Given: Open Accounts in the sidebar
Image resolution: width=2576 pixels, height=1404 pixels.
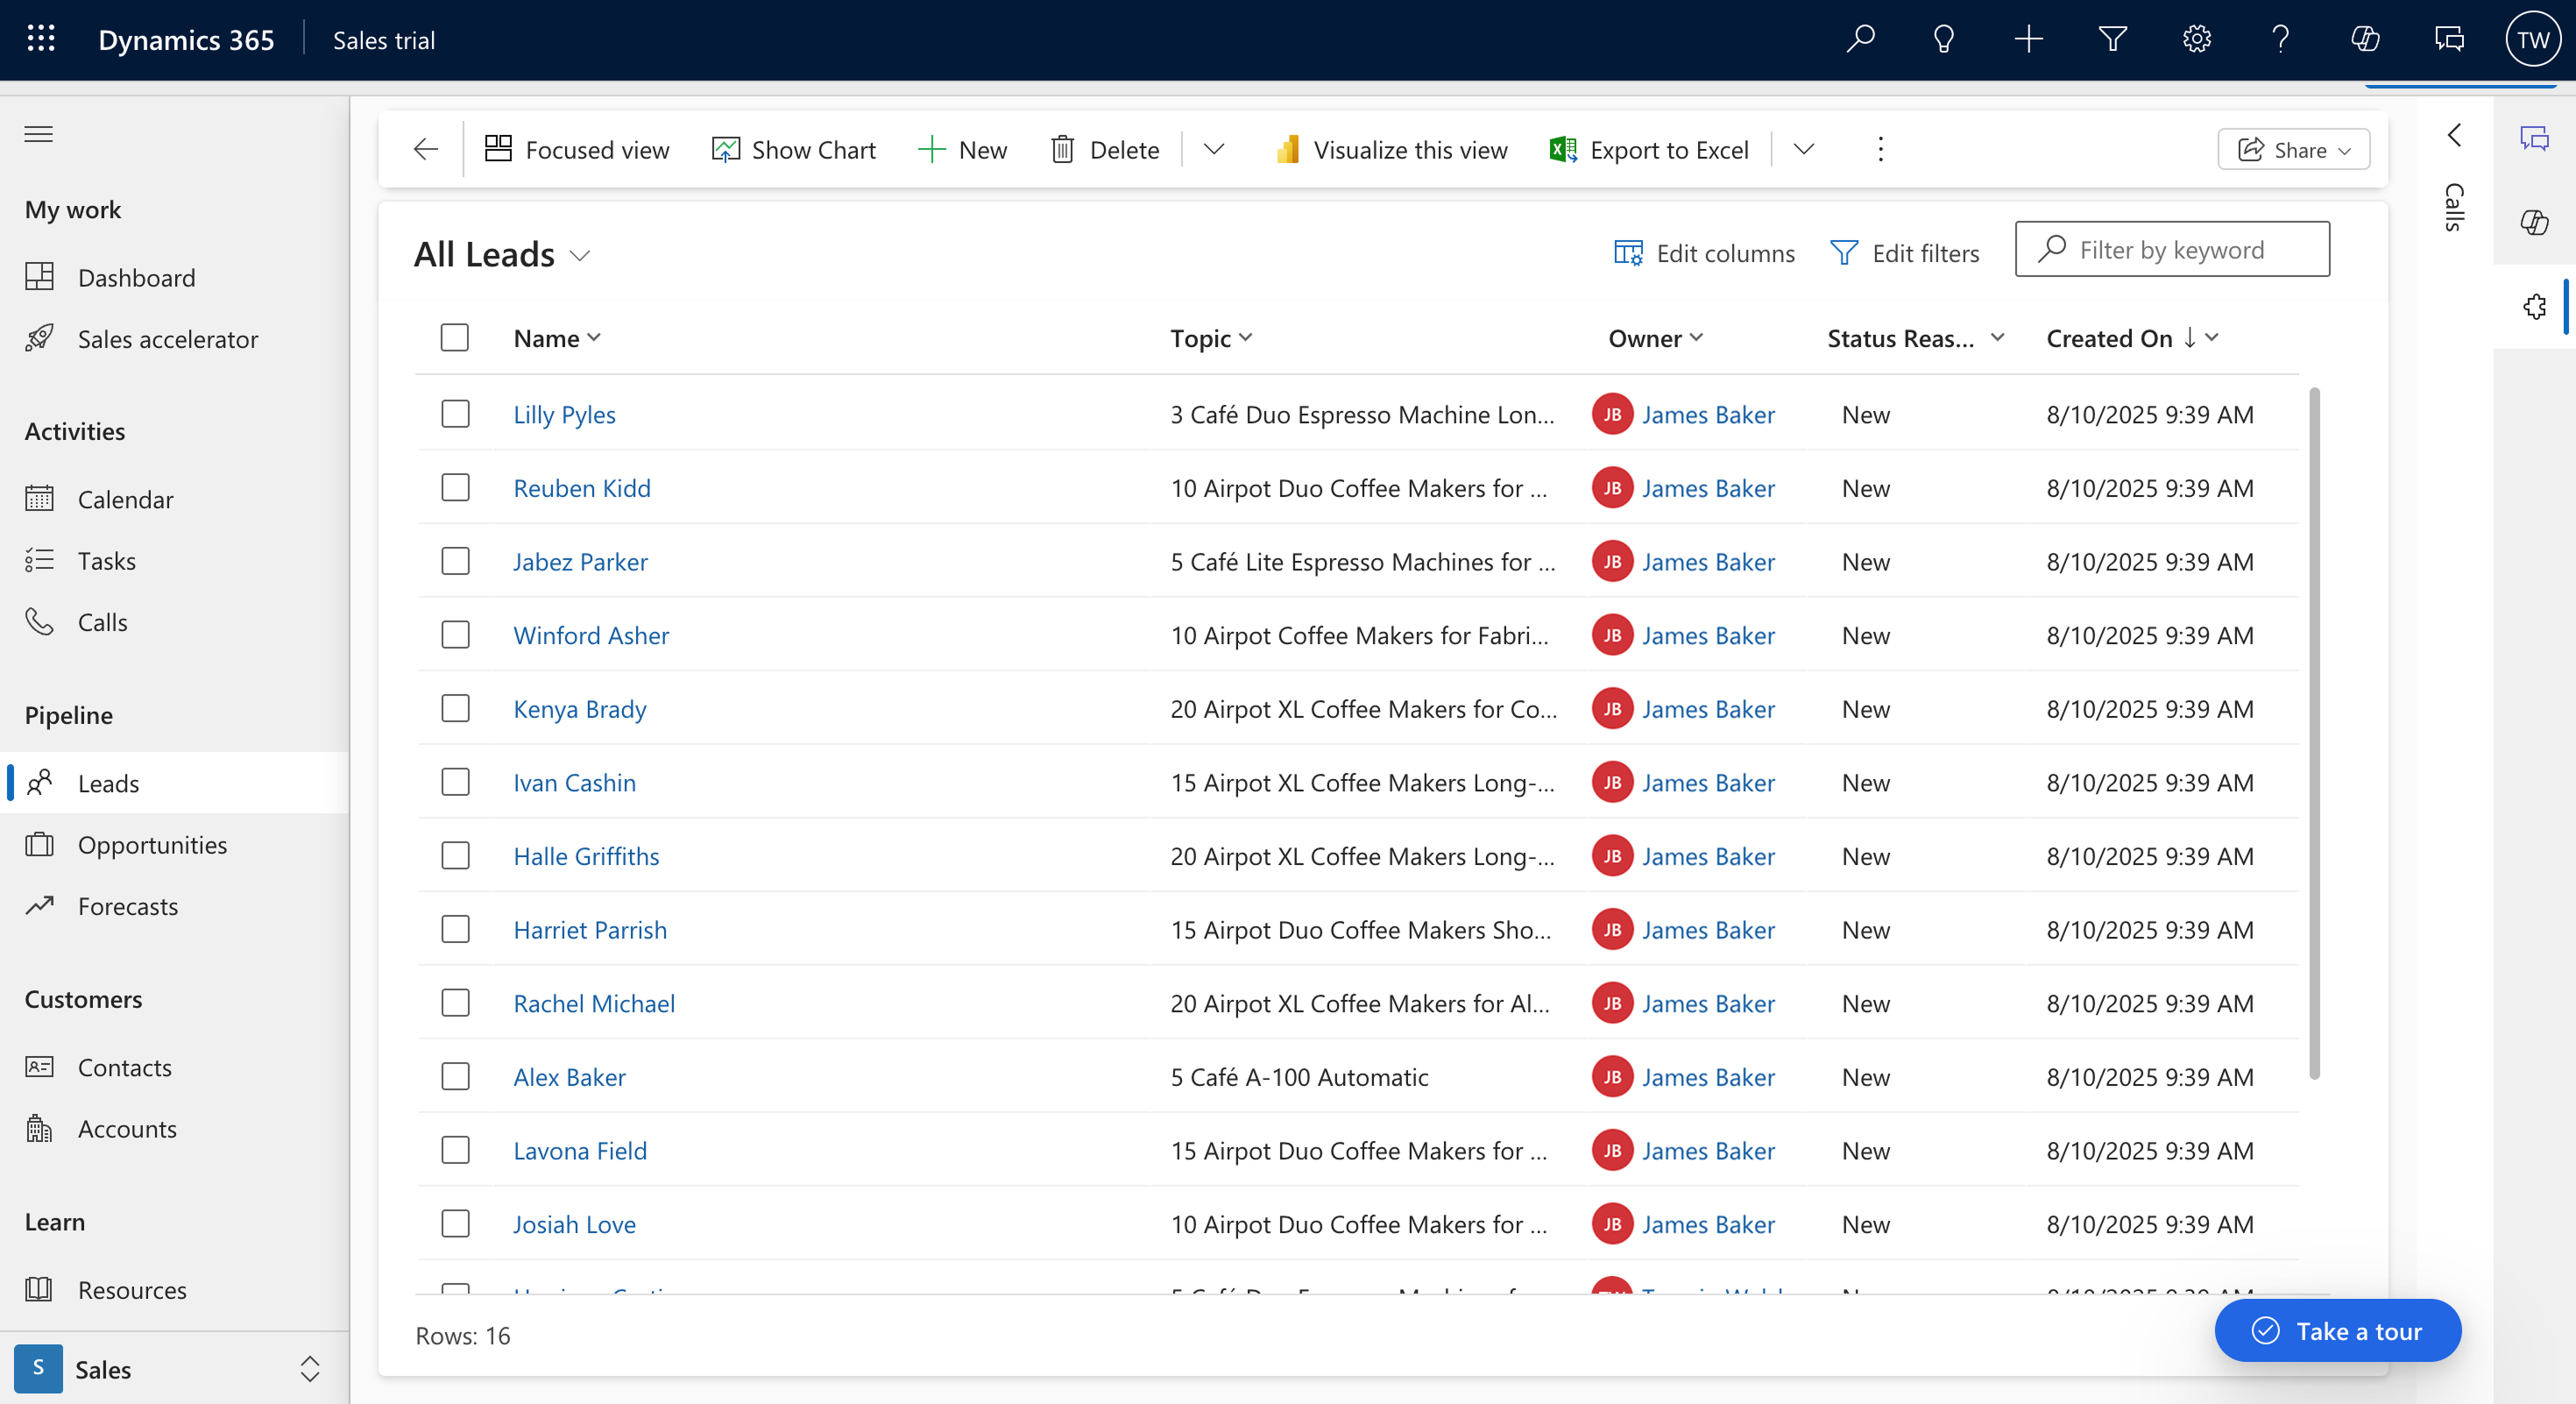Looking at the screenshot, I should click(175, 1129).
